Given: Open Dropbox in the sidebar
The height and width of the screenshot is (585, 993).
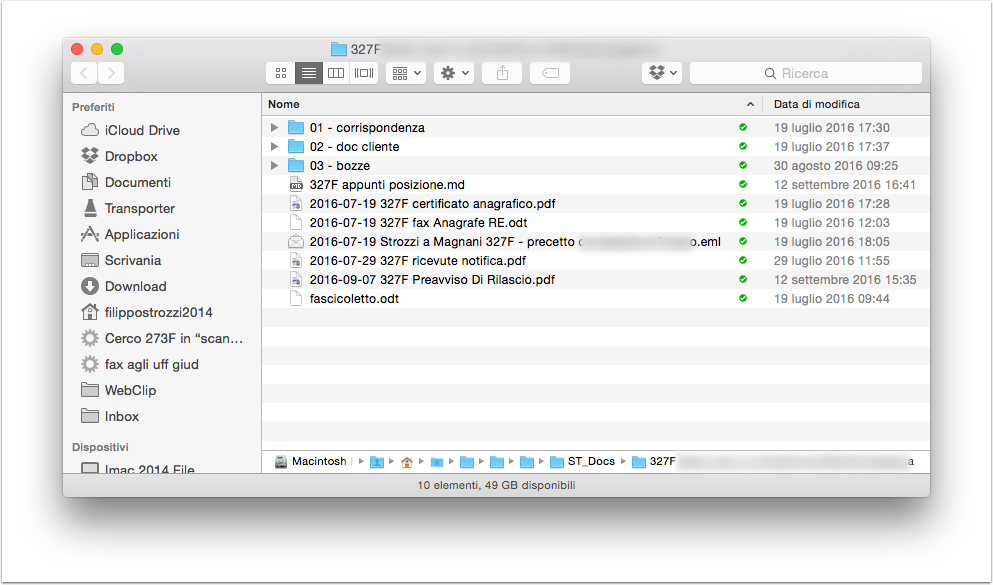Looking at the screenshot, I should [x=120, y=156].
